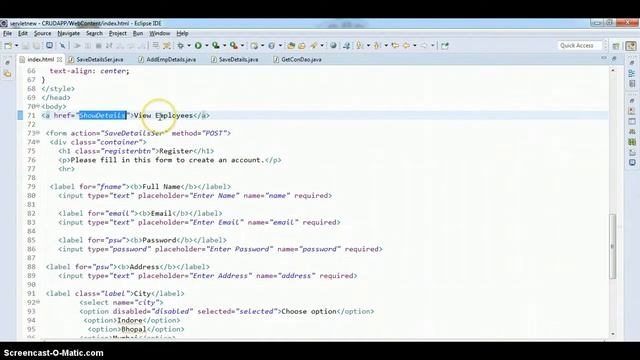The width and height of the screenshot is (640, 360).
Task: Click the highlighted 'ShowDetails' href text
Action: pos(102,116)
